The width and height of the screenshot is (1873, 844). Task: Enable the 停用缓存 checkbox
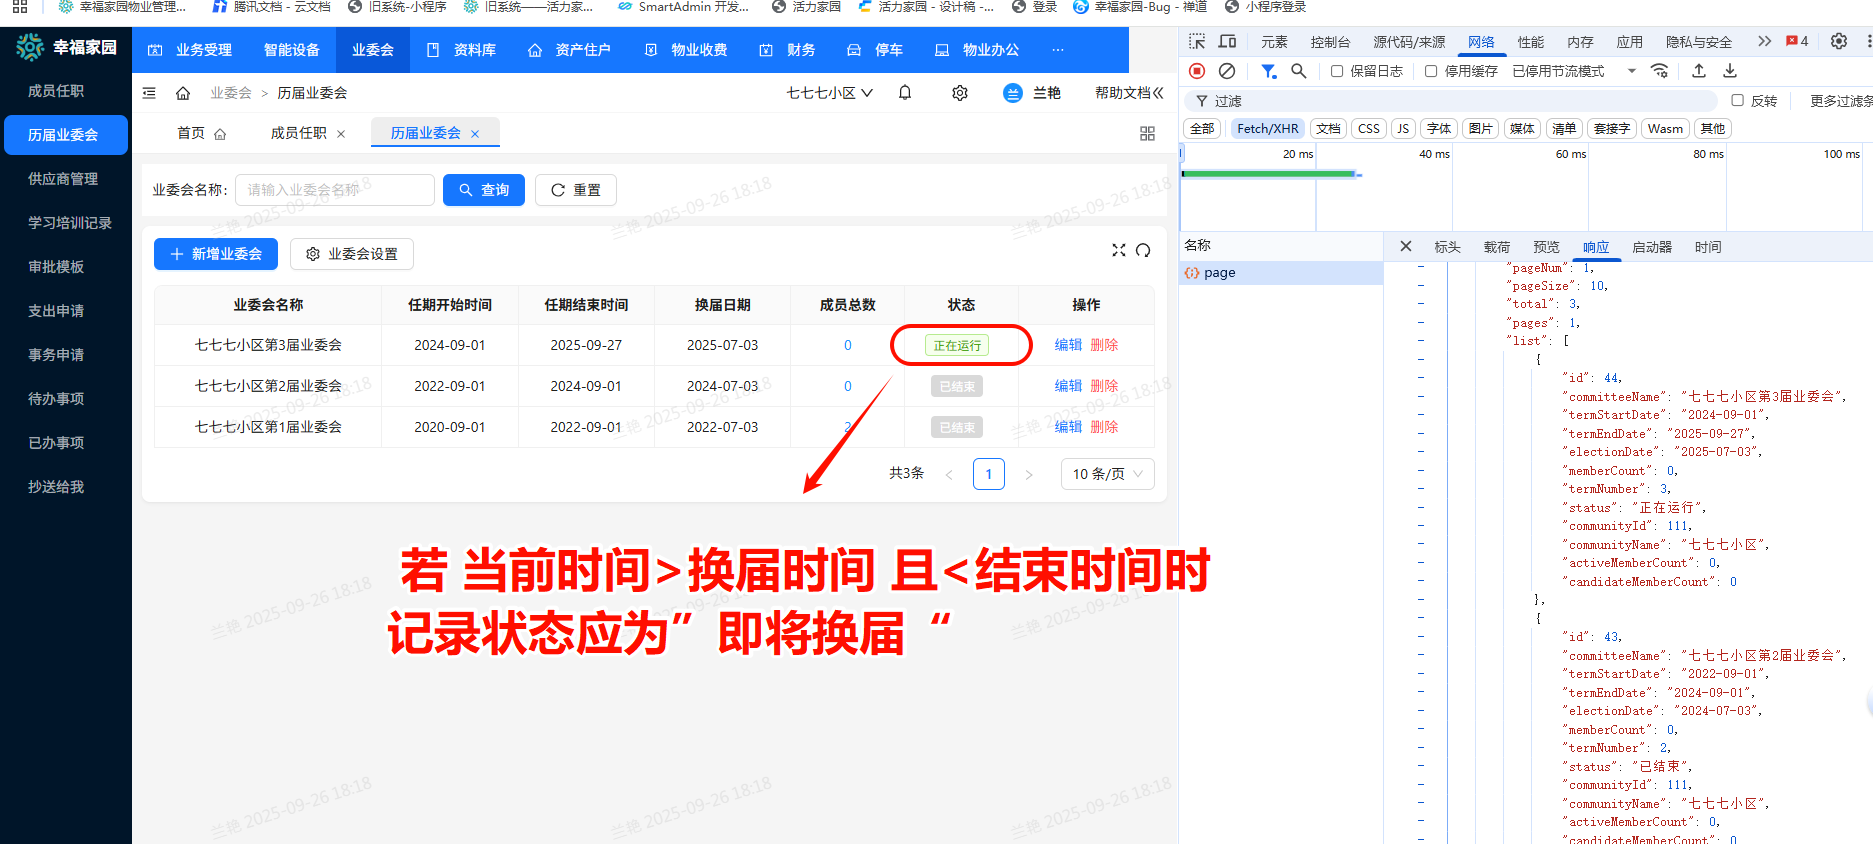coord(1431,71)
